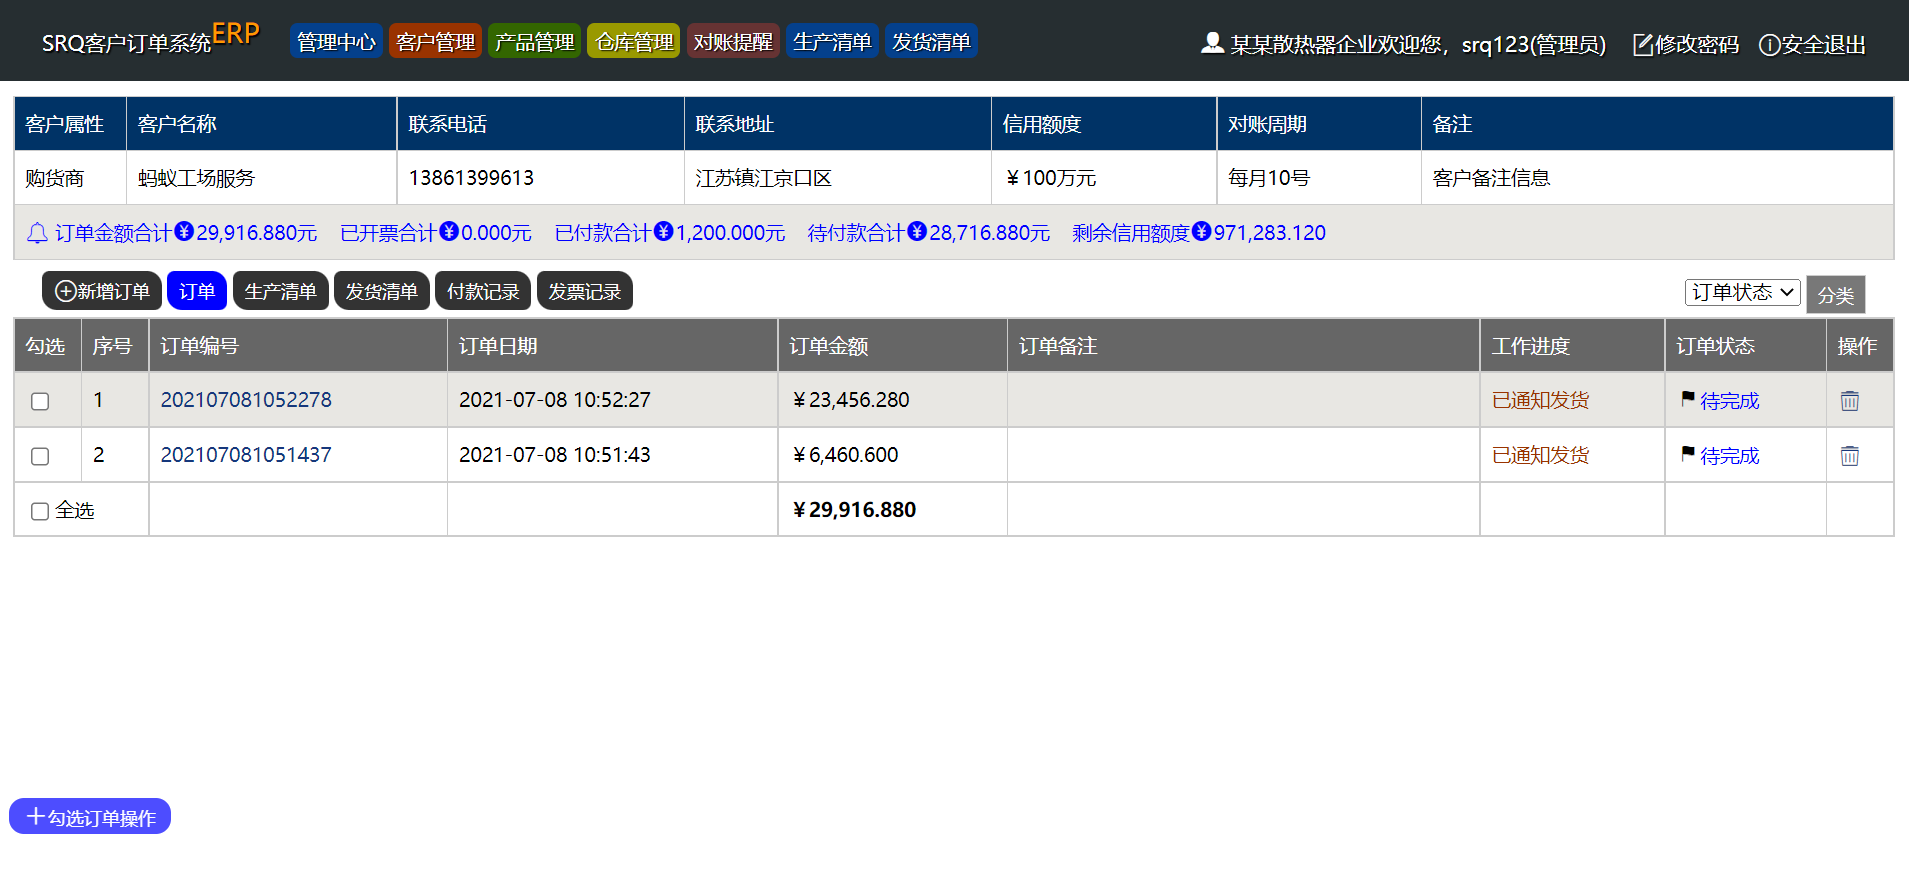Image resolution: width=1909 pixels, height=870 pixels.
Task: Click the 新增订单 button
Action: coord(102,291)
